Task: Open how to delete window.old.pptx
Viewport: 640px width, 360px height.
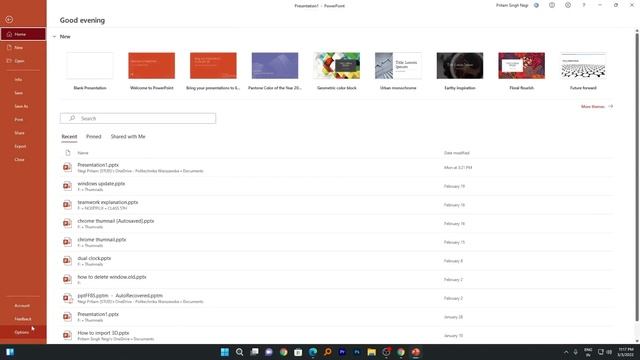Action: coord(337,280)
